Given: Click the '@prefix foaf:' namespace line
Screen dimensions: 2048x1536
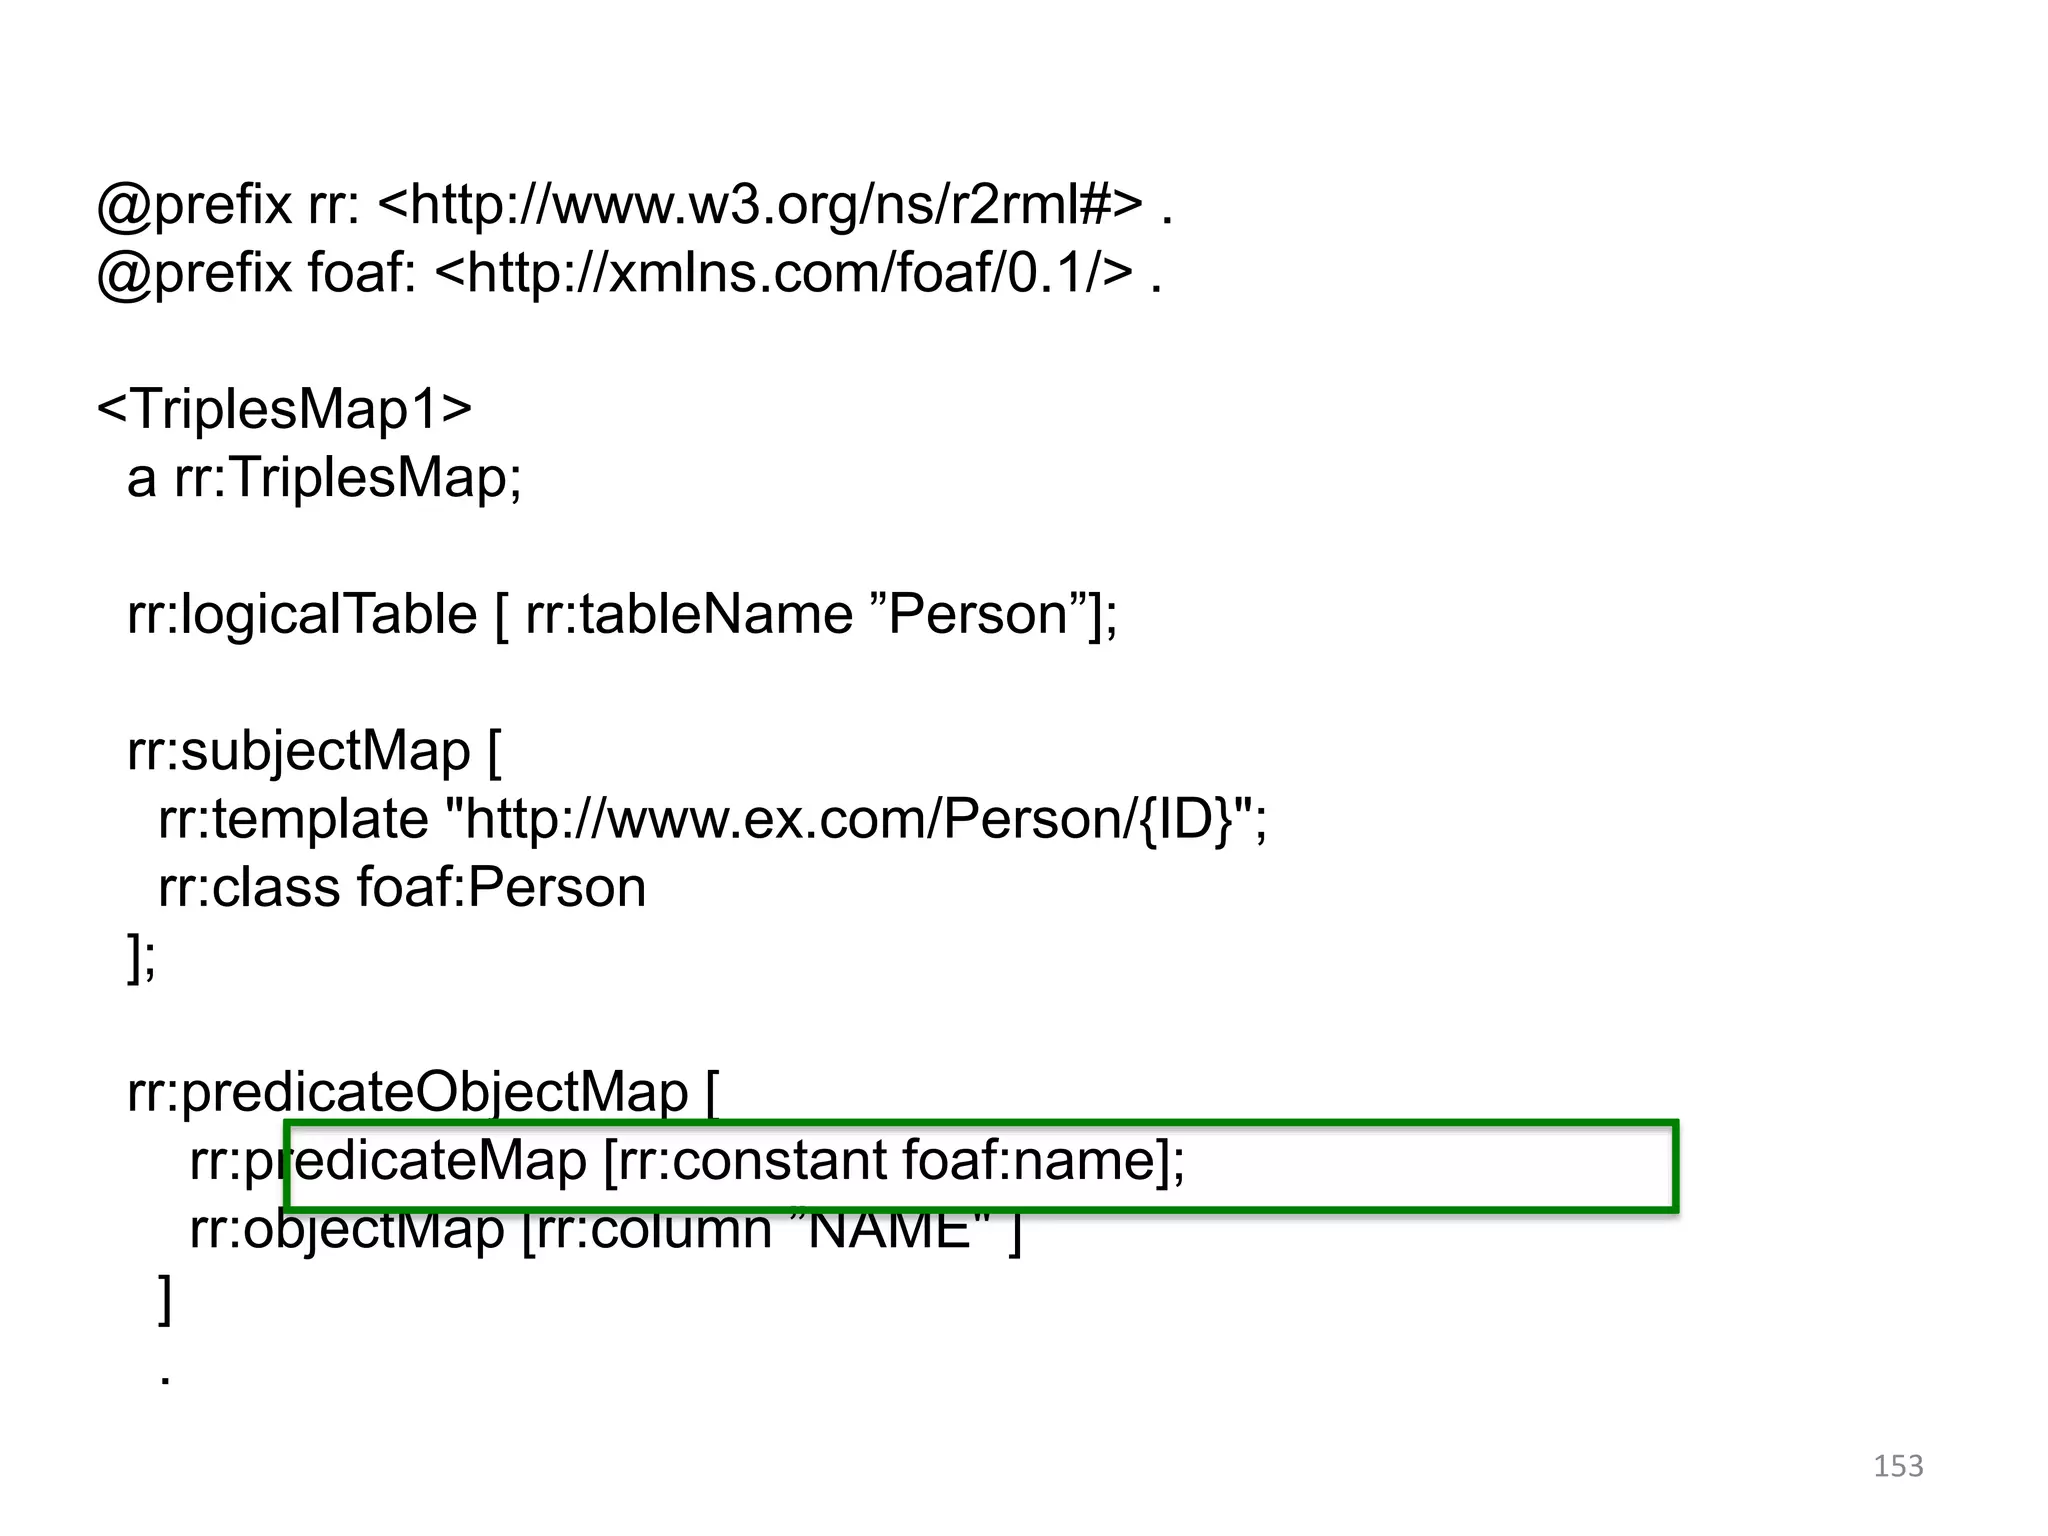Looking at the screenshot, I should (x=629, y=273).
